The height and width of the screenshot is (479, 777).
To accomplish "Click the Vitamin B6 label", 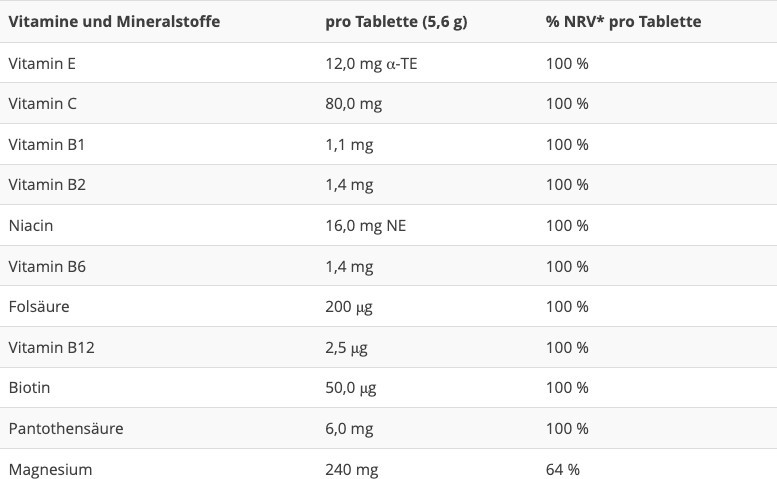I will point(46,266).
